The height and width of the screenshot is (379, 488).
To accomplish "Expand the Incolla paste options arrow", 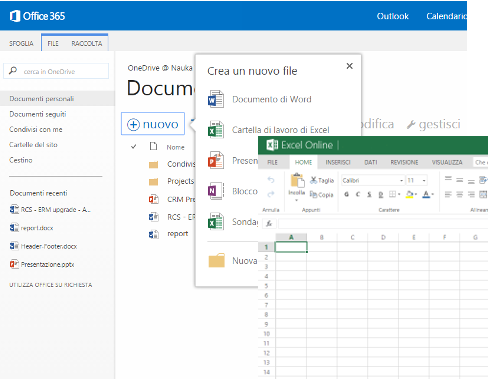I will [x=296, y=200].
